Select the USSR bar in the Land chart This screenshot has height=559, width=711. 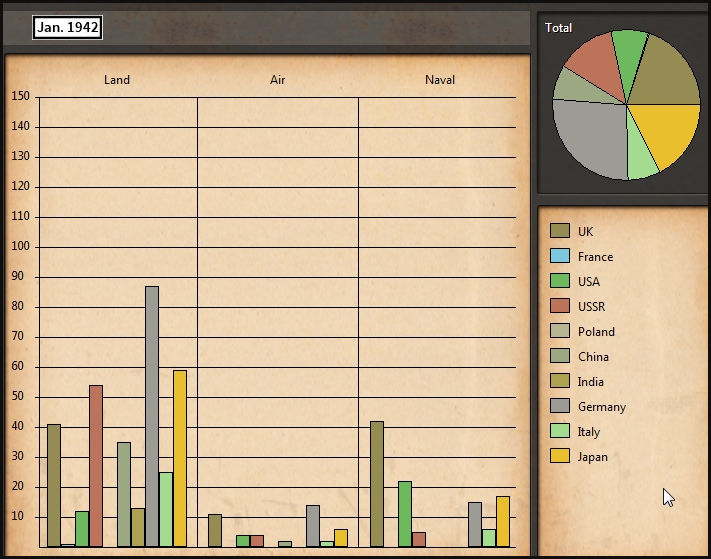coord(96,465)
